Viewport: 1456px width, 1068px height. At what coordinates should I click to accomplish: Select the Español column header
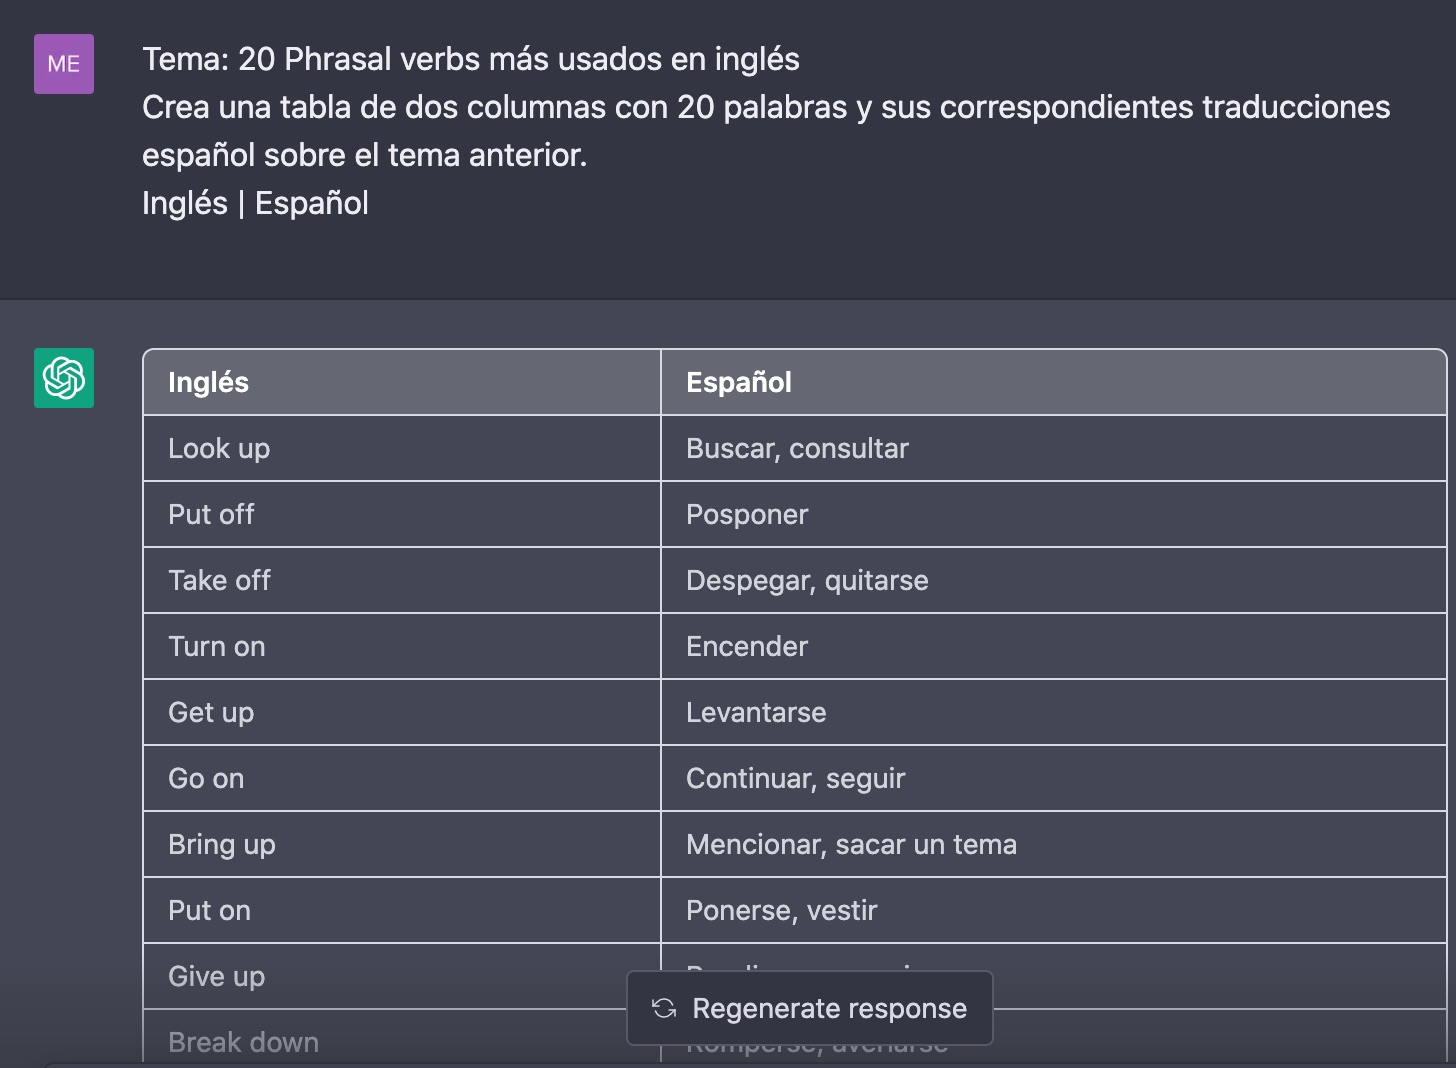pyautogui.click(x=1054, y=382)
